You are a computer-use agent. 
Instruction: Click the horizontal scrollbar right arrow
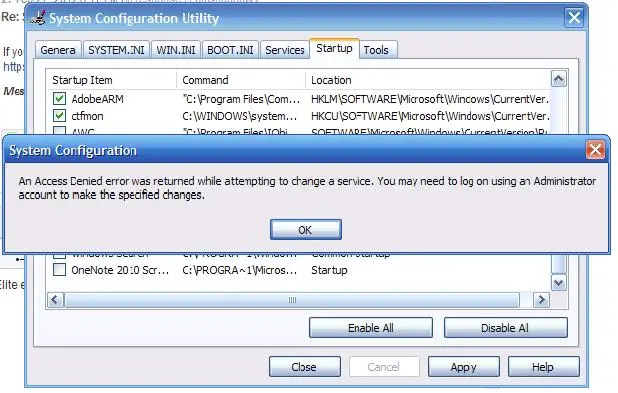(541, 300)
